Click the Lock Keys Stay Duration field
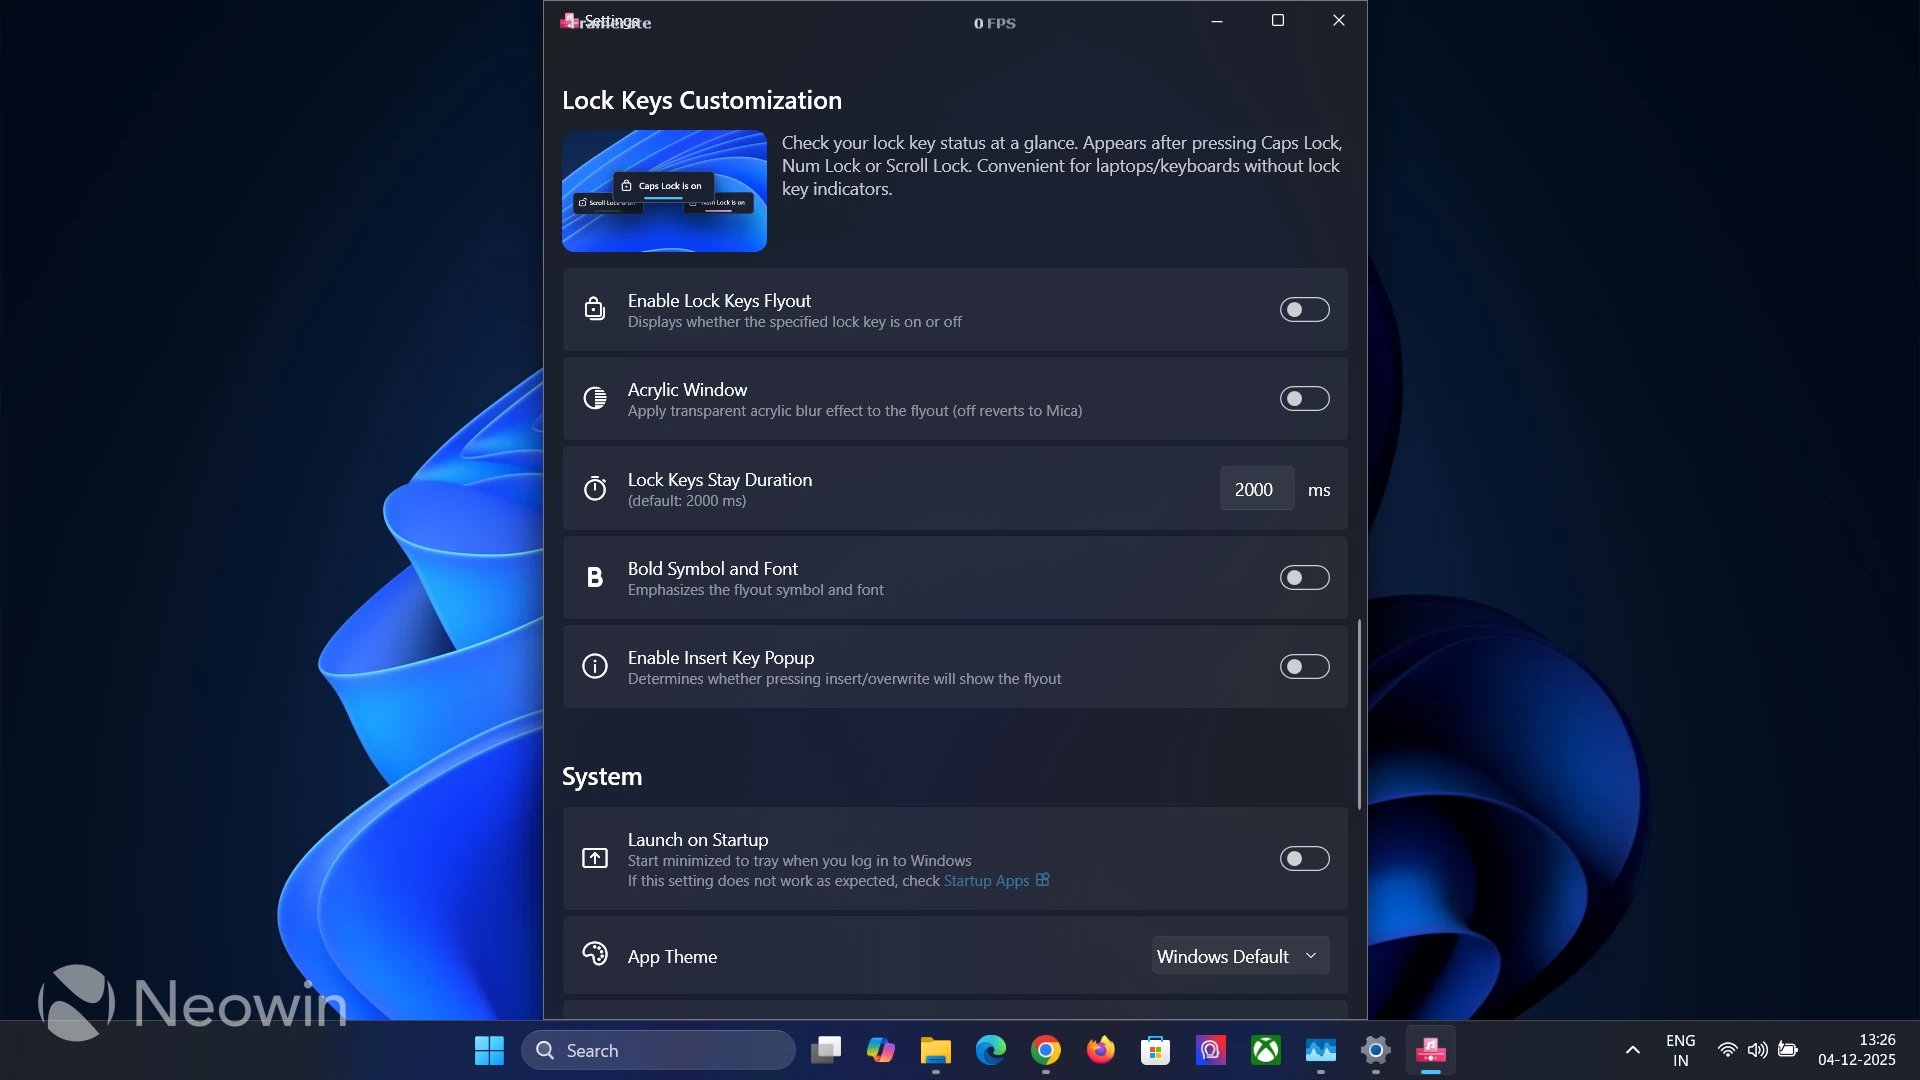 1256,489
